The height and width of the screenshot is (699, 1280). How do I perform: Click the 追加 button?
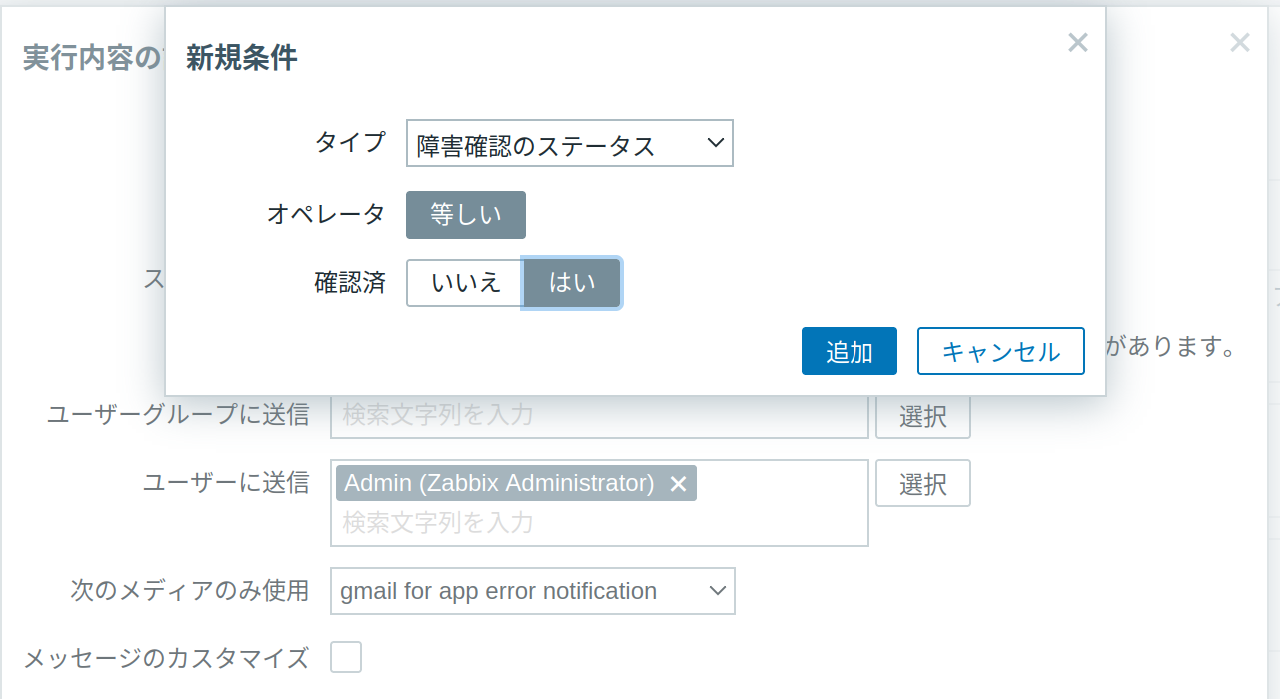[849, 351]
